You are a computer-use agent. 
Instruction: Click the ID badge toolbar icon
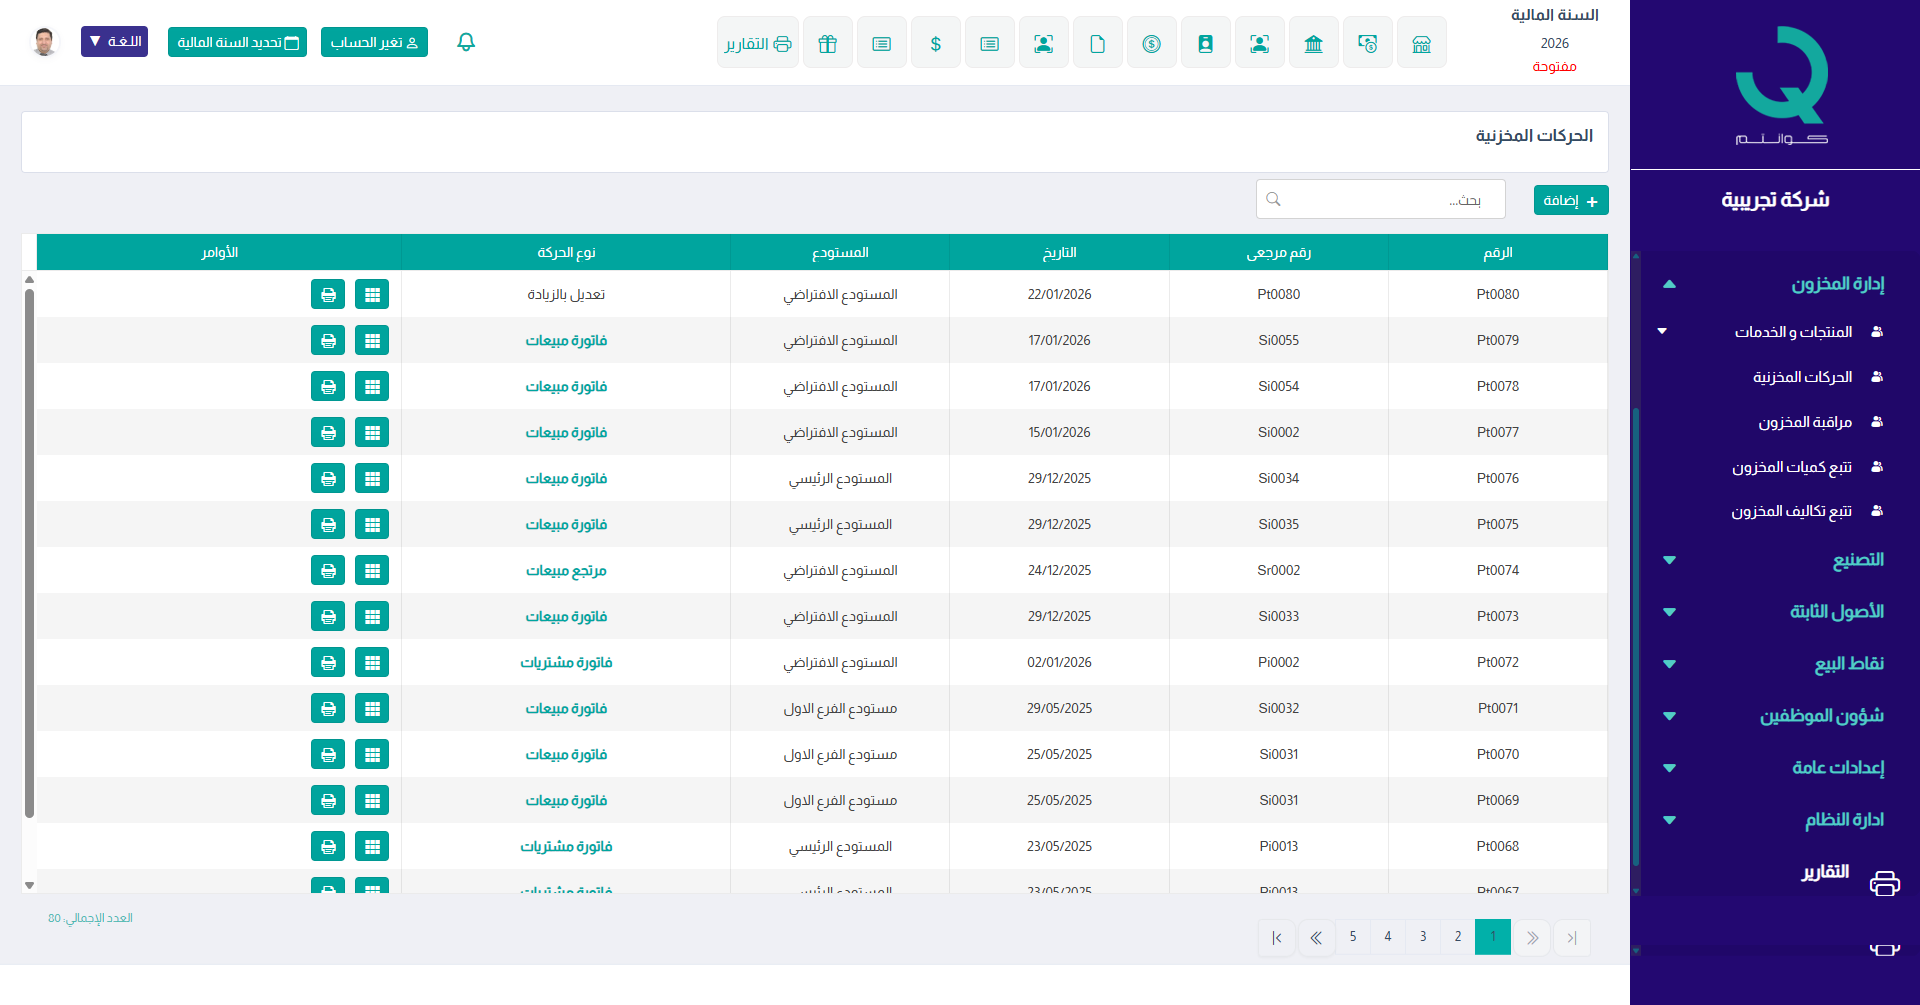point(1205,43)
